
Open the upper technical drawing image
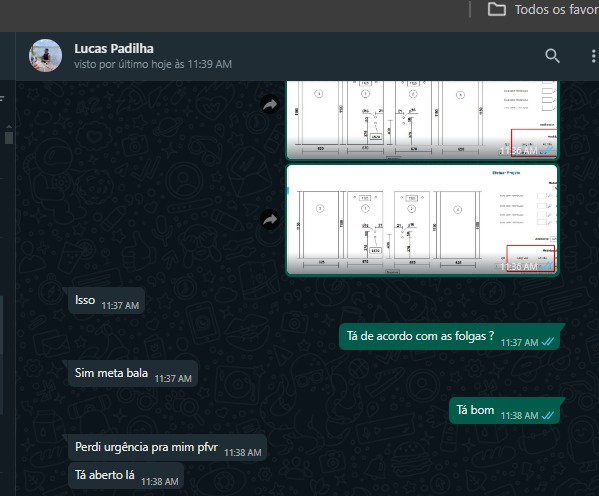(x=422, y=120)
